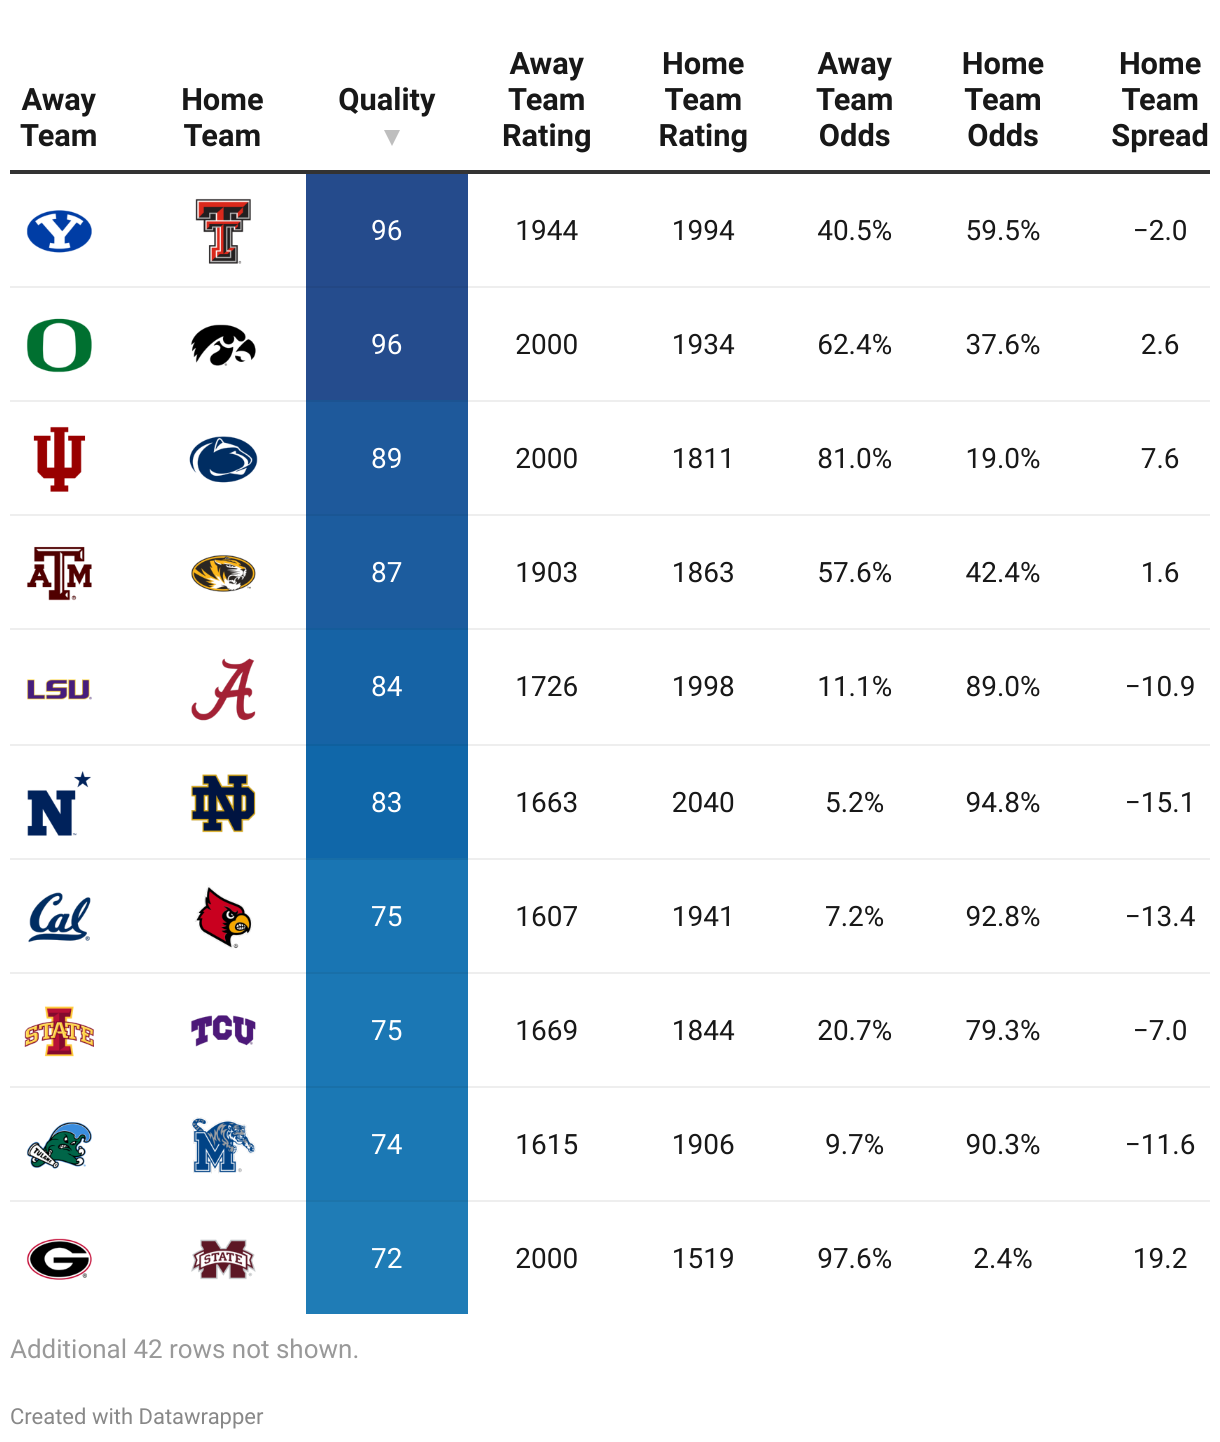Click the BYU logo in Away Team column

point(59,231)
